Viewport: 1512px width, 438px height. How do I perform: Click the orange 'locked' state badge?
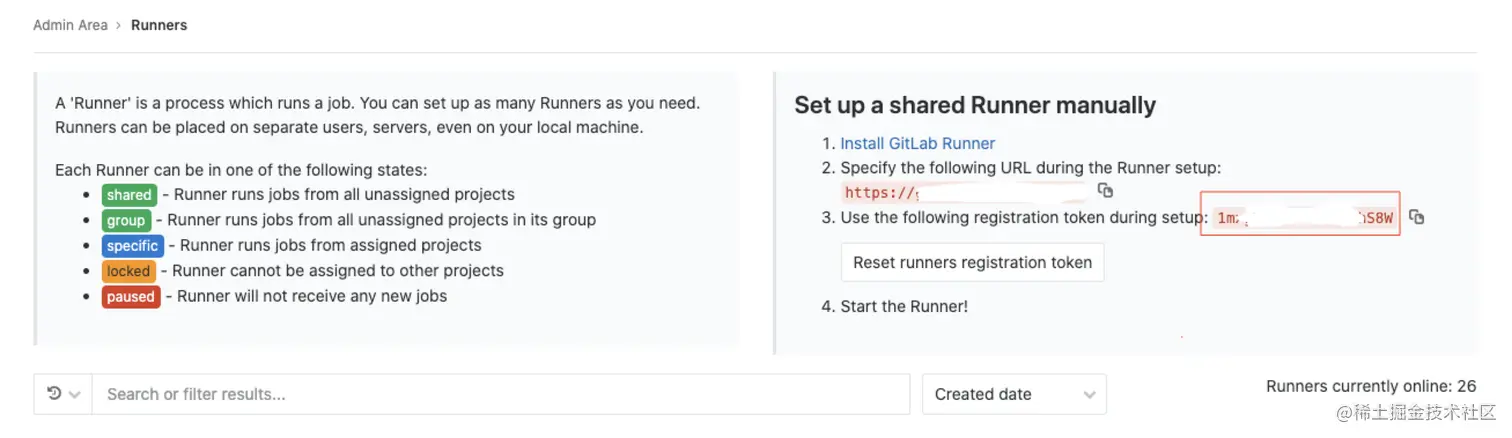[129, 271]
